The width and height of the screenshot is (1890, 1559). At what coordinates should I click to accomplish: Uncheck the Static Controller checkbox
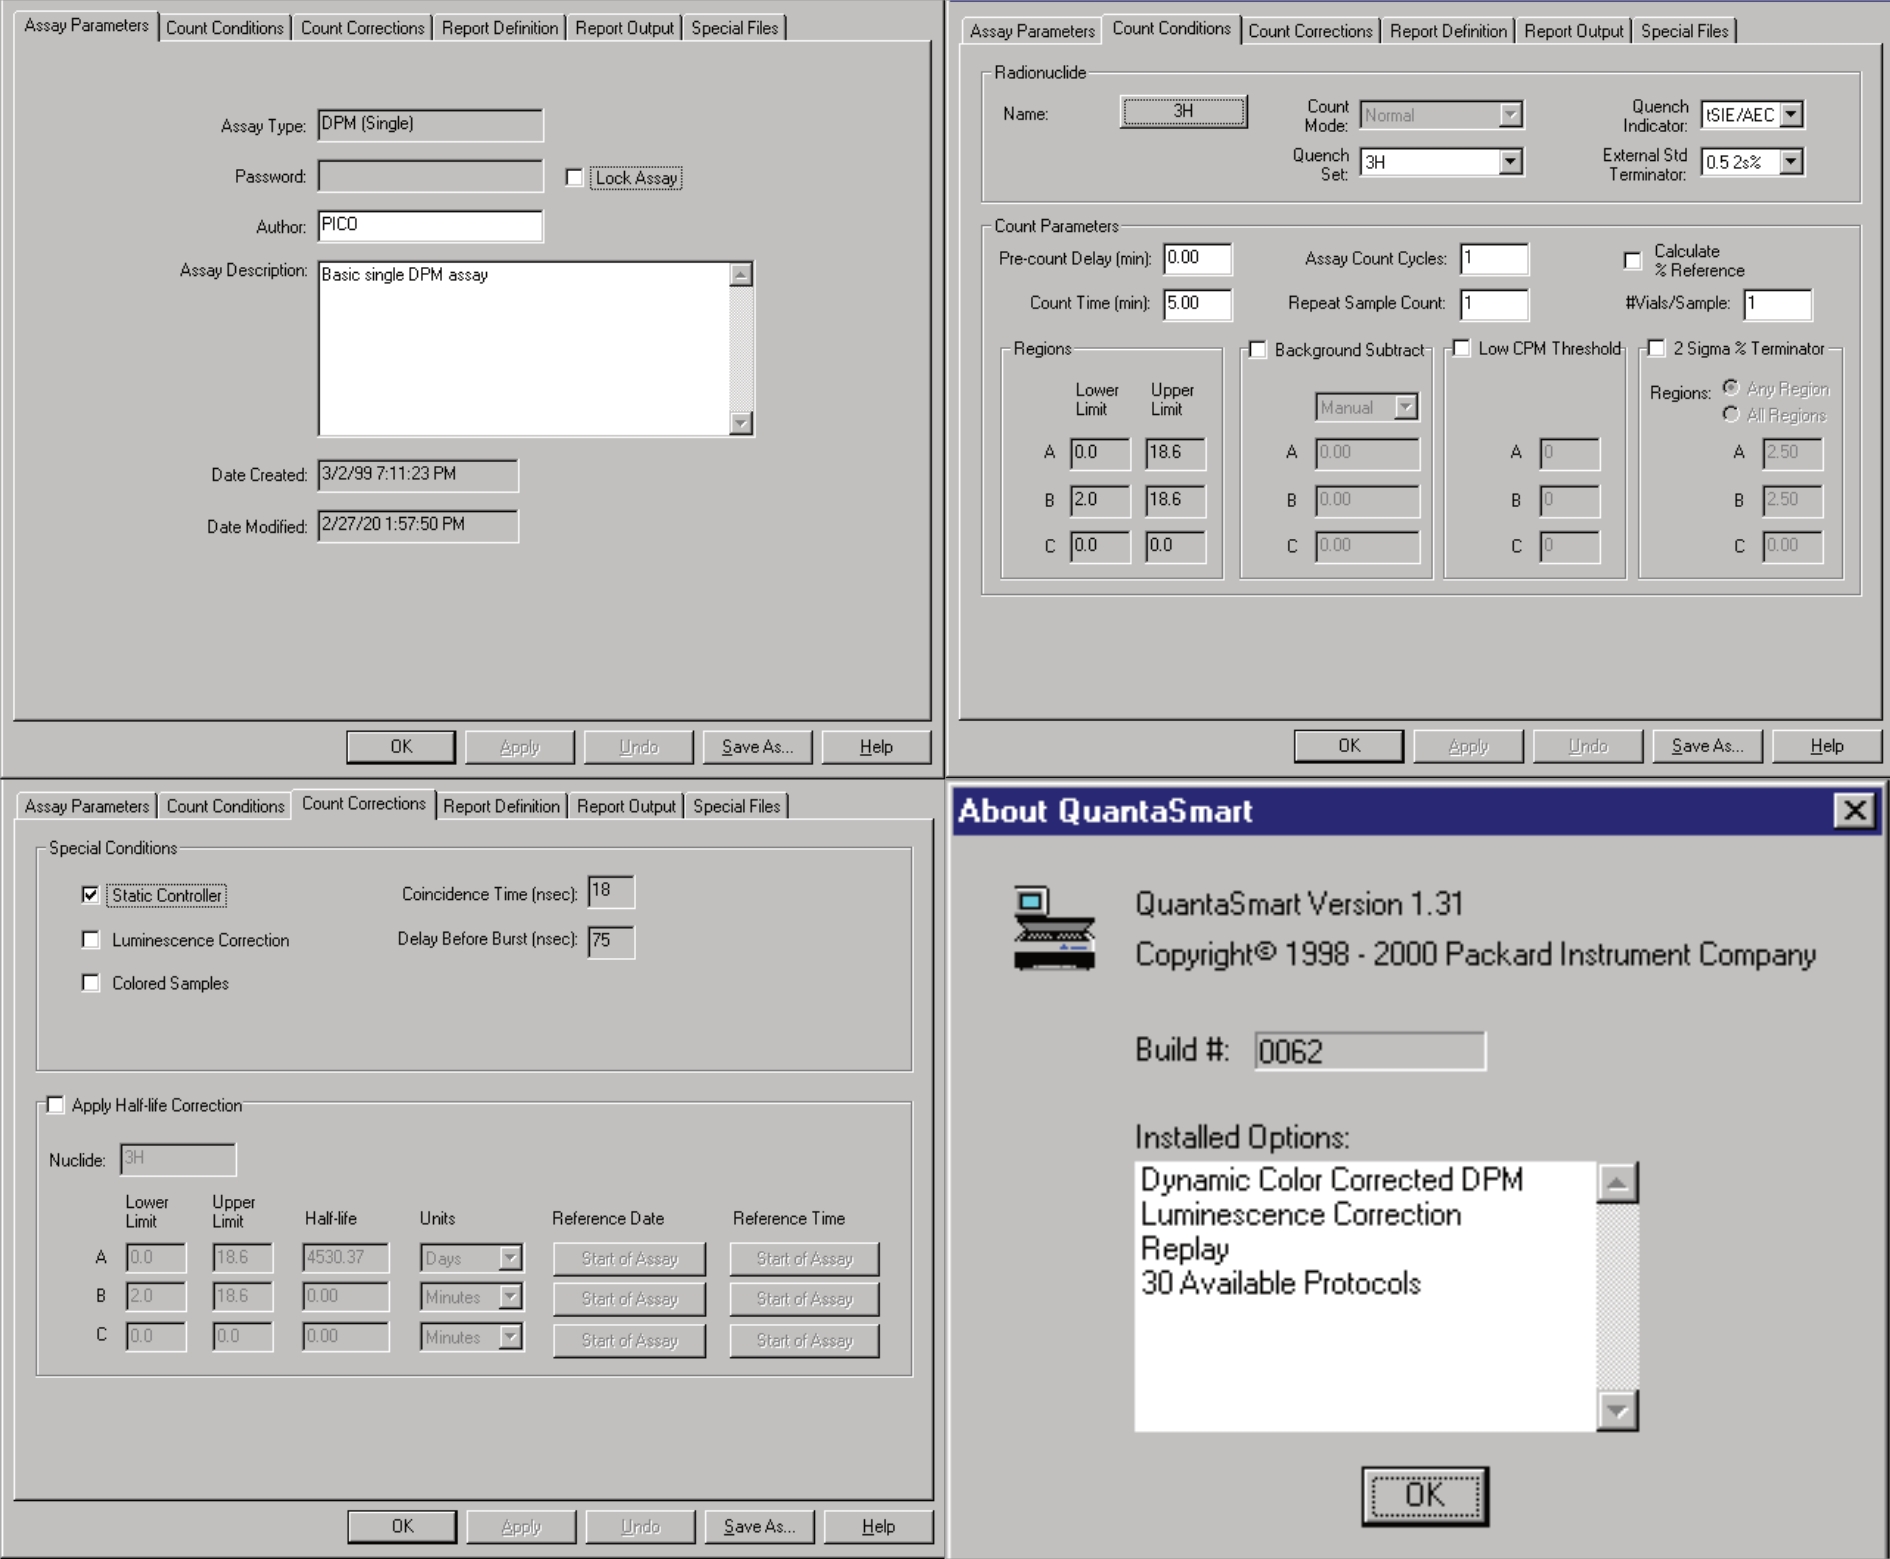91,895
